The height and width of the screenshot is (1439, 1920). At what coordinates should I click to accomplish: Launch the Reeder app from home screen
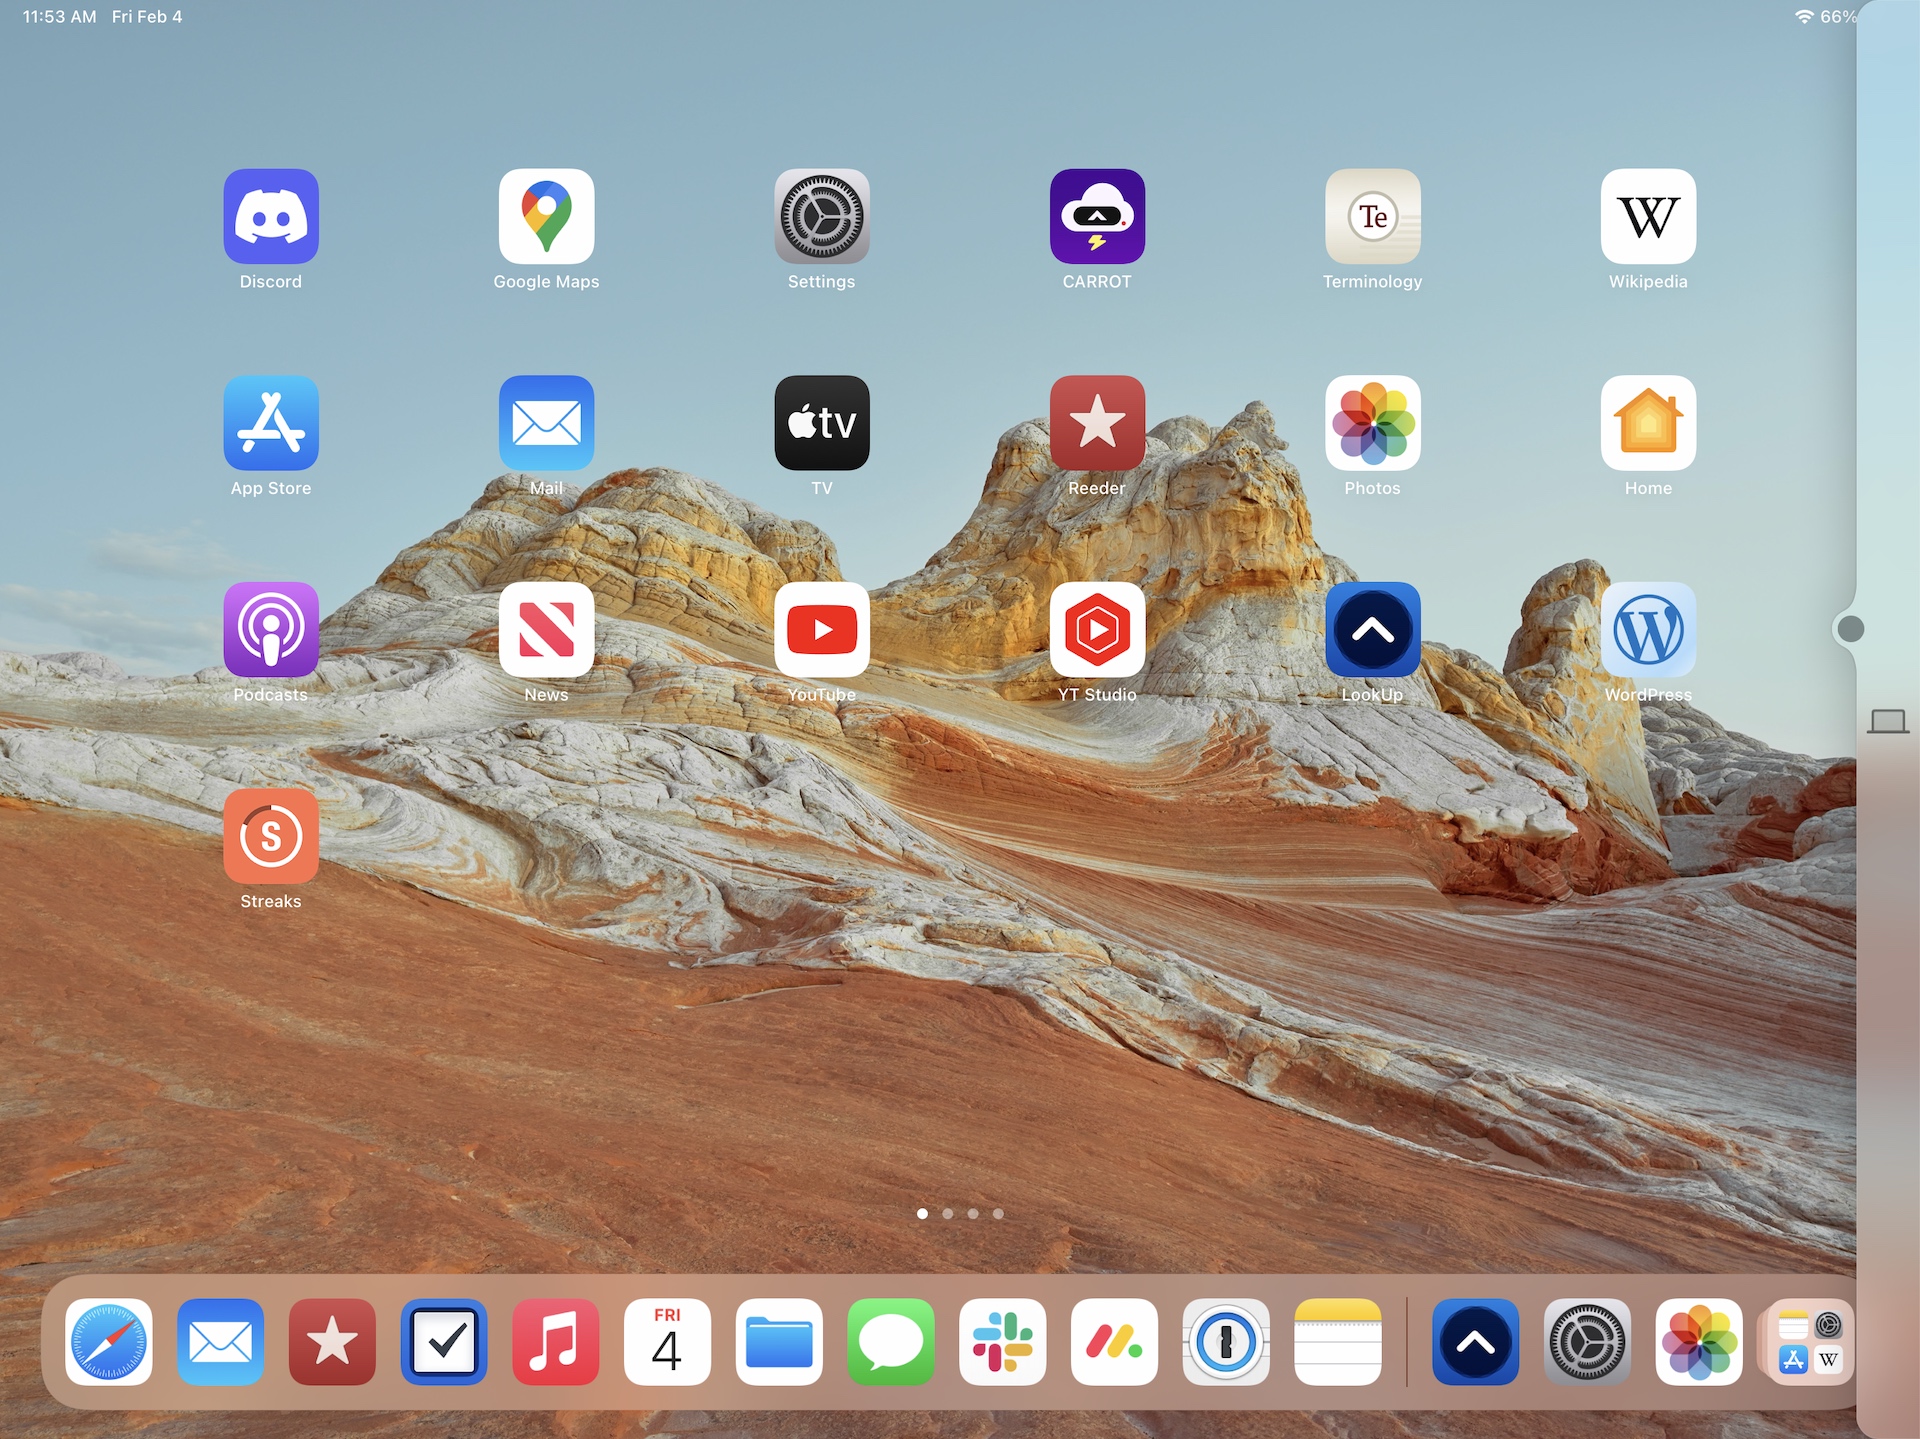pos(1097,423)
